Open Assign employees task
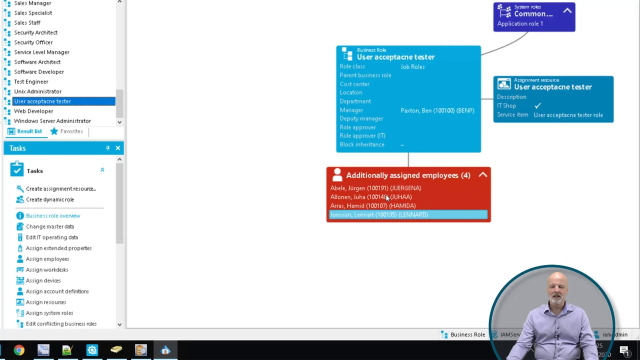Screen dimensions: 640x360 pos(47,259)
